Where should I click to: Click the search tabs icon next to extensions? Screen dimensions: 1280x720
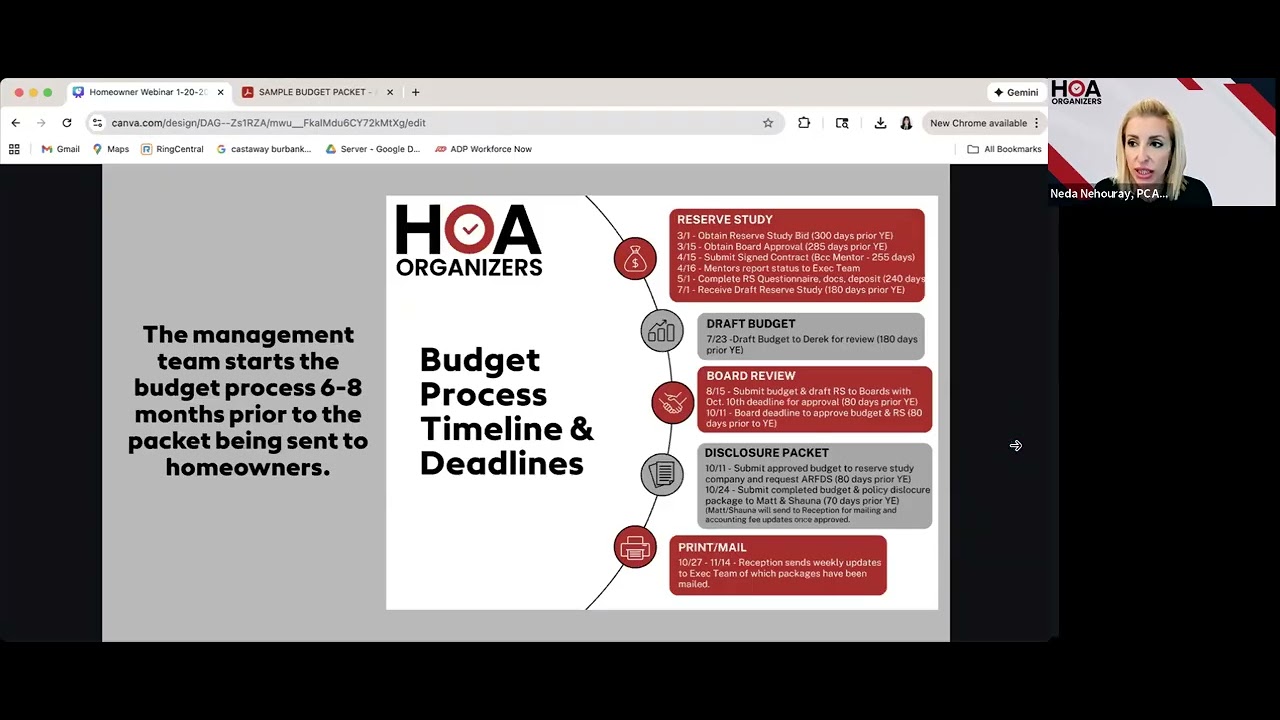click(842, 123)
